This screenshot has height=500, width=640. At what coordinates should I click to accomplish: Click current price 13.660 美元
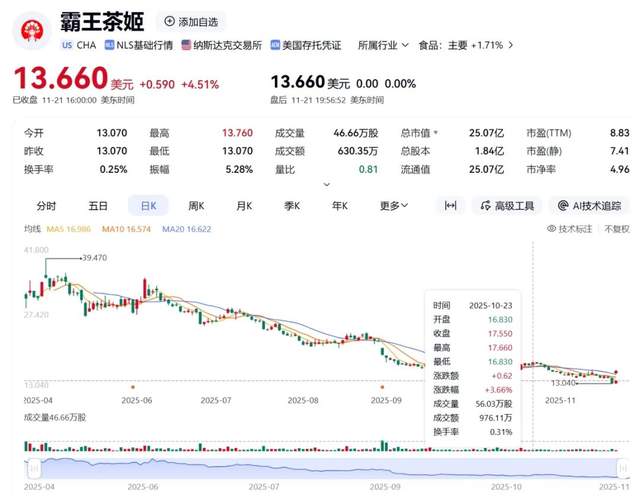[73, 78]
